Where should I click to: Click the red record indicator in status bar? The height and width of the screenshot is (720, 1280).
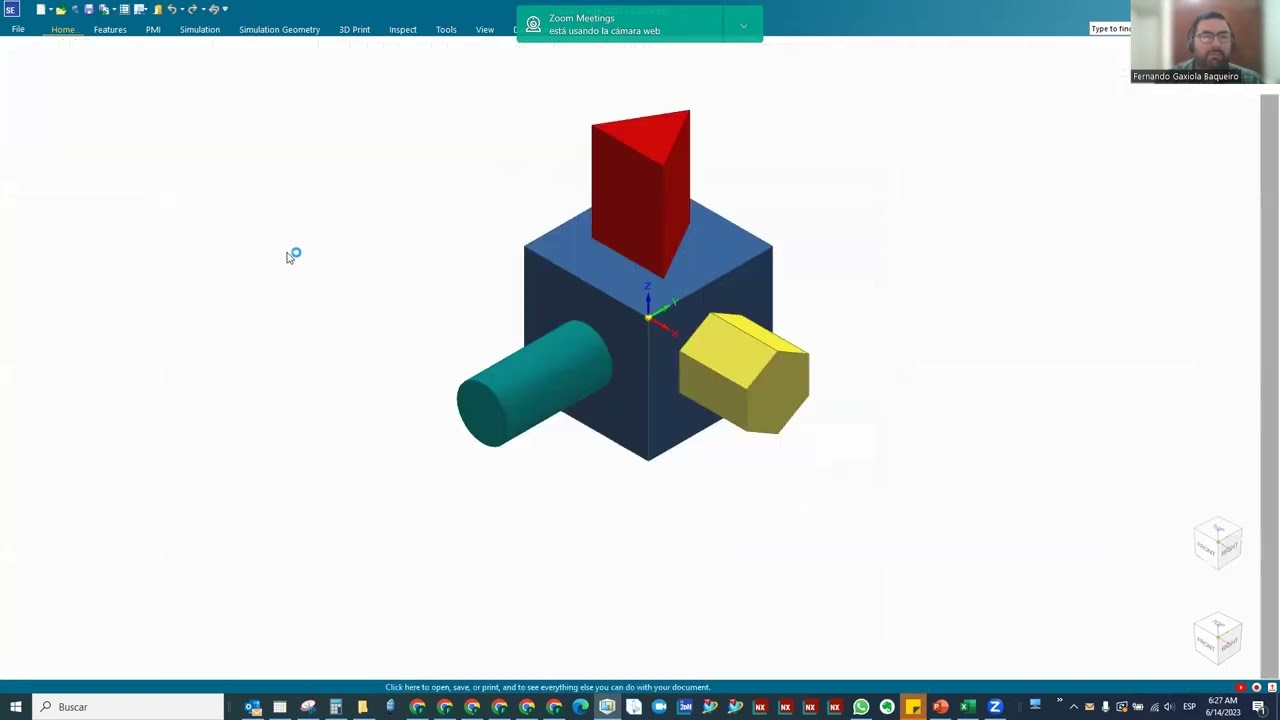1257,687
